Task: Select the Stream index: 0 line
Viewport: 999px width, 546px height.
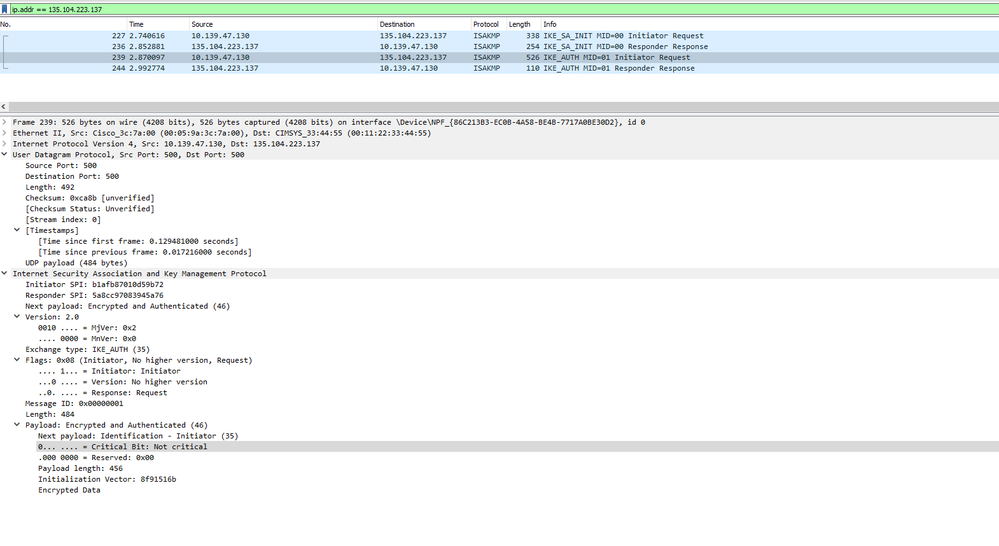Action: pyautogui.click(x=63, y=219)
